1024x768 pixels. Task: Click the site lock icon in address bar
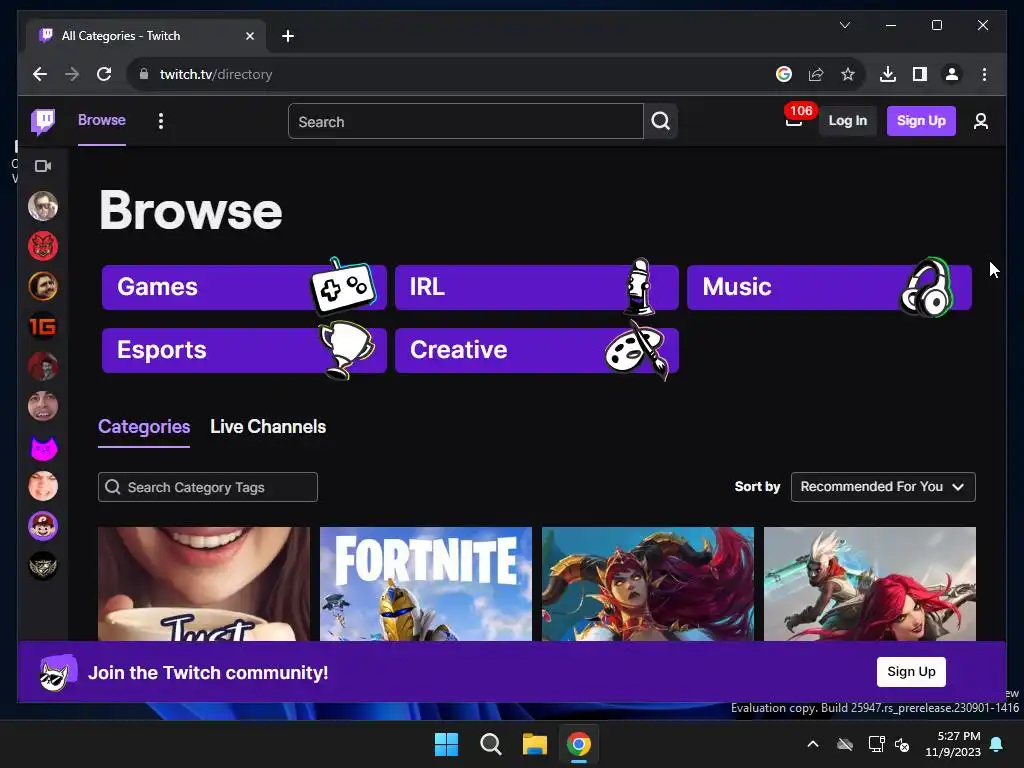coord(144,74)
